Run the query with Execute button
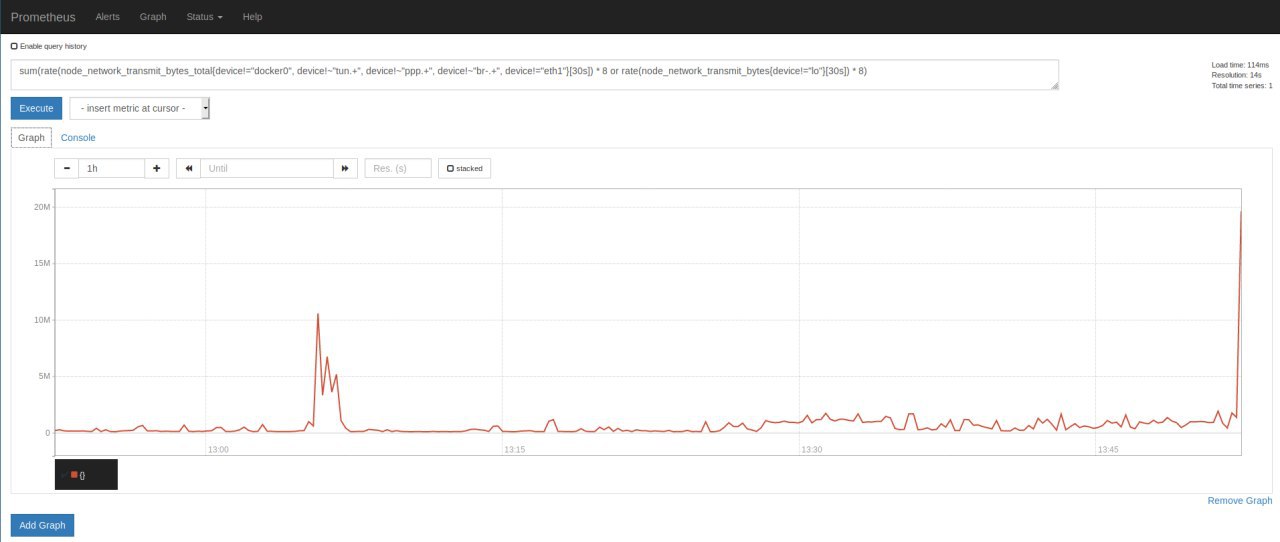The image size is (1280, 542). (x=36, y=108)
